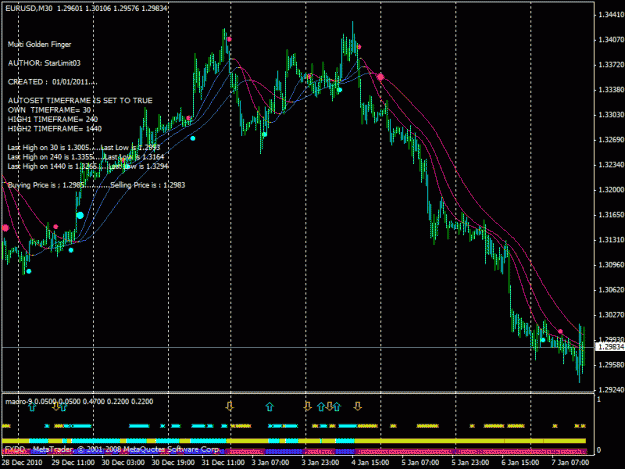Click the 1.30270 price scale label
The image size is (625, 469).
tap(611, 315)
